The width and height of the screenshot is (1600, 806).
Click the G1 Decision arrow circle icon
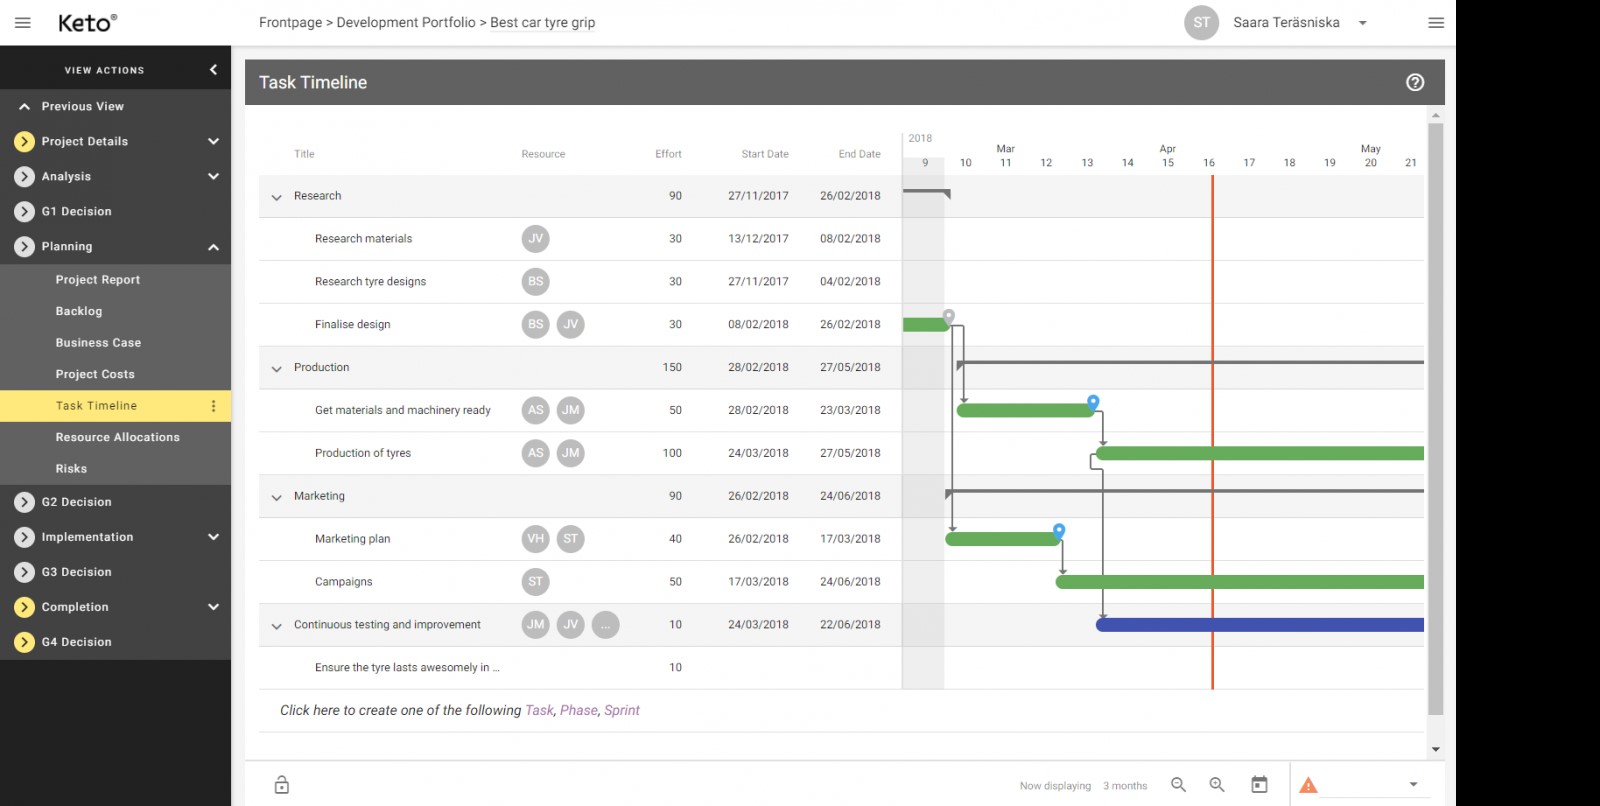[24, 211]
